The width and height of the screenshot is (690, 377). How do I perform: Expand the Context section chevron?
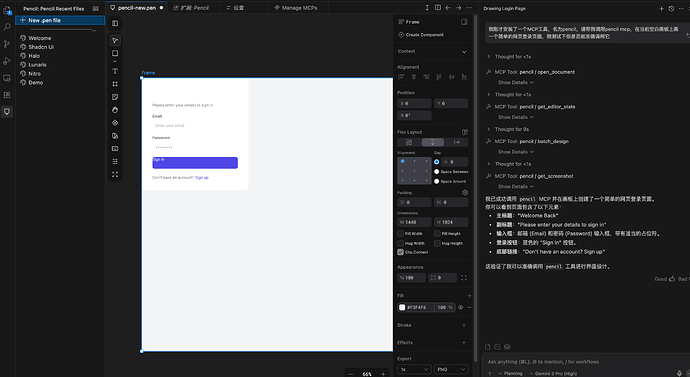464,52
